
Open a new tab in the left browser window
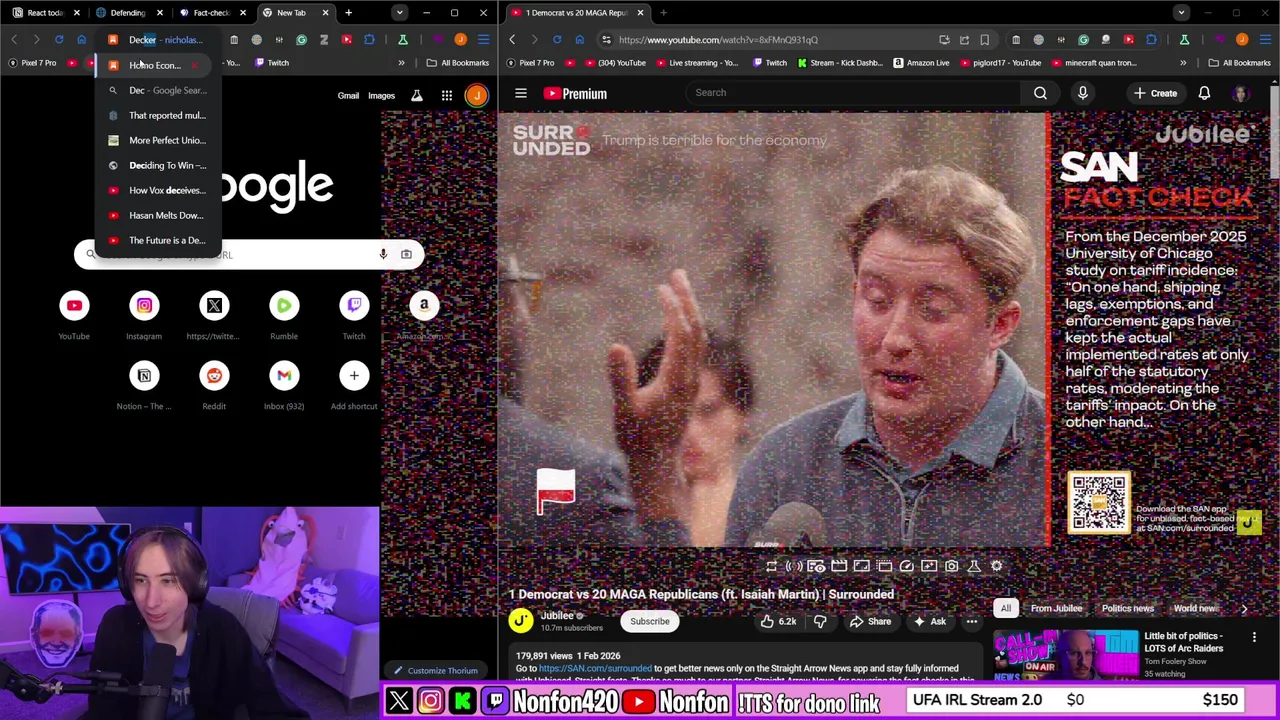[348, 13]
